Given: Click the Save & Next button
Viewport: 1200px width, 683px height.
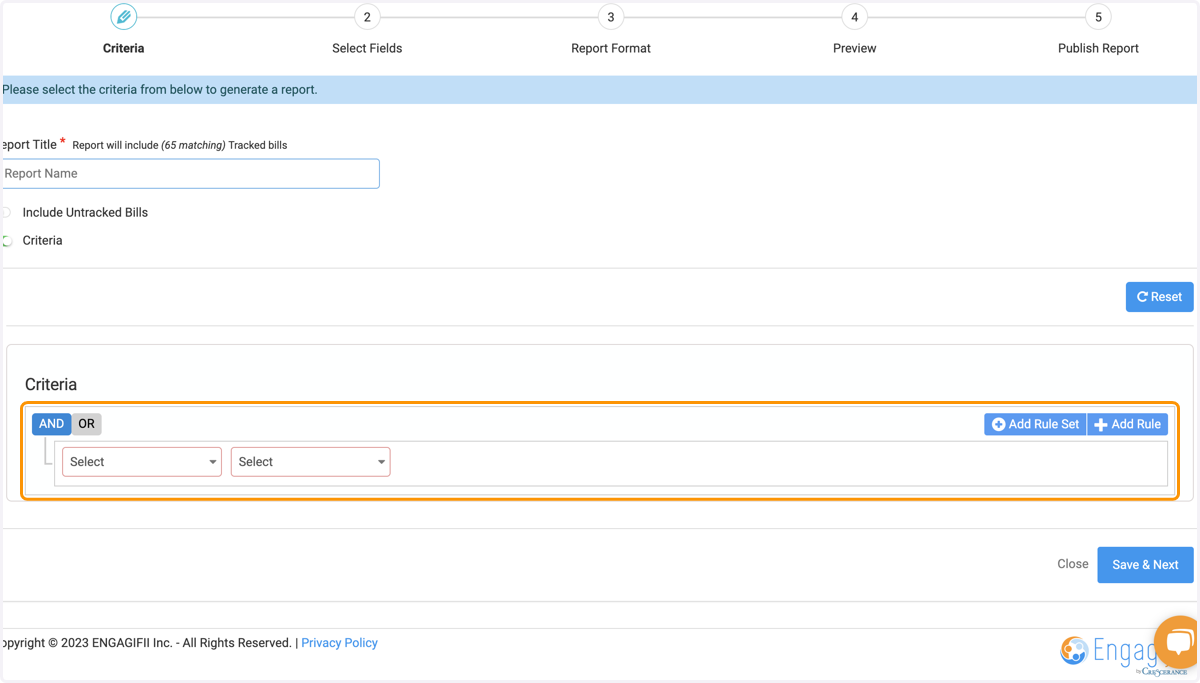Looking at the screenshot, I should click(x=1145, y=565).
